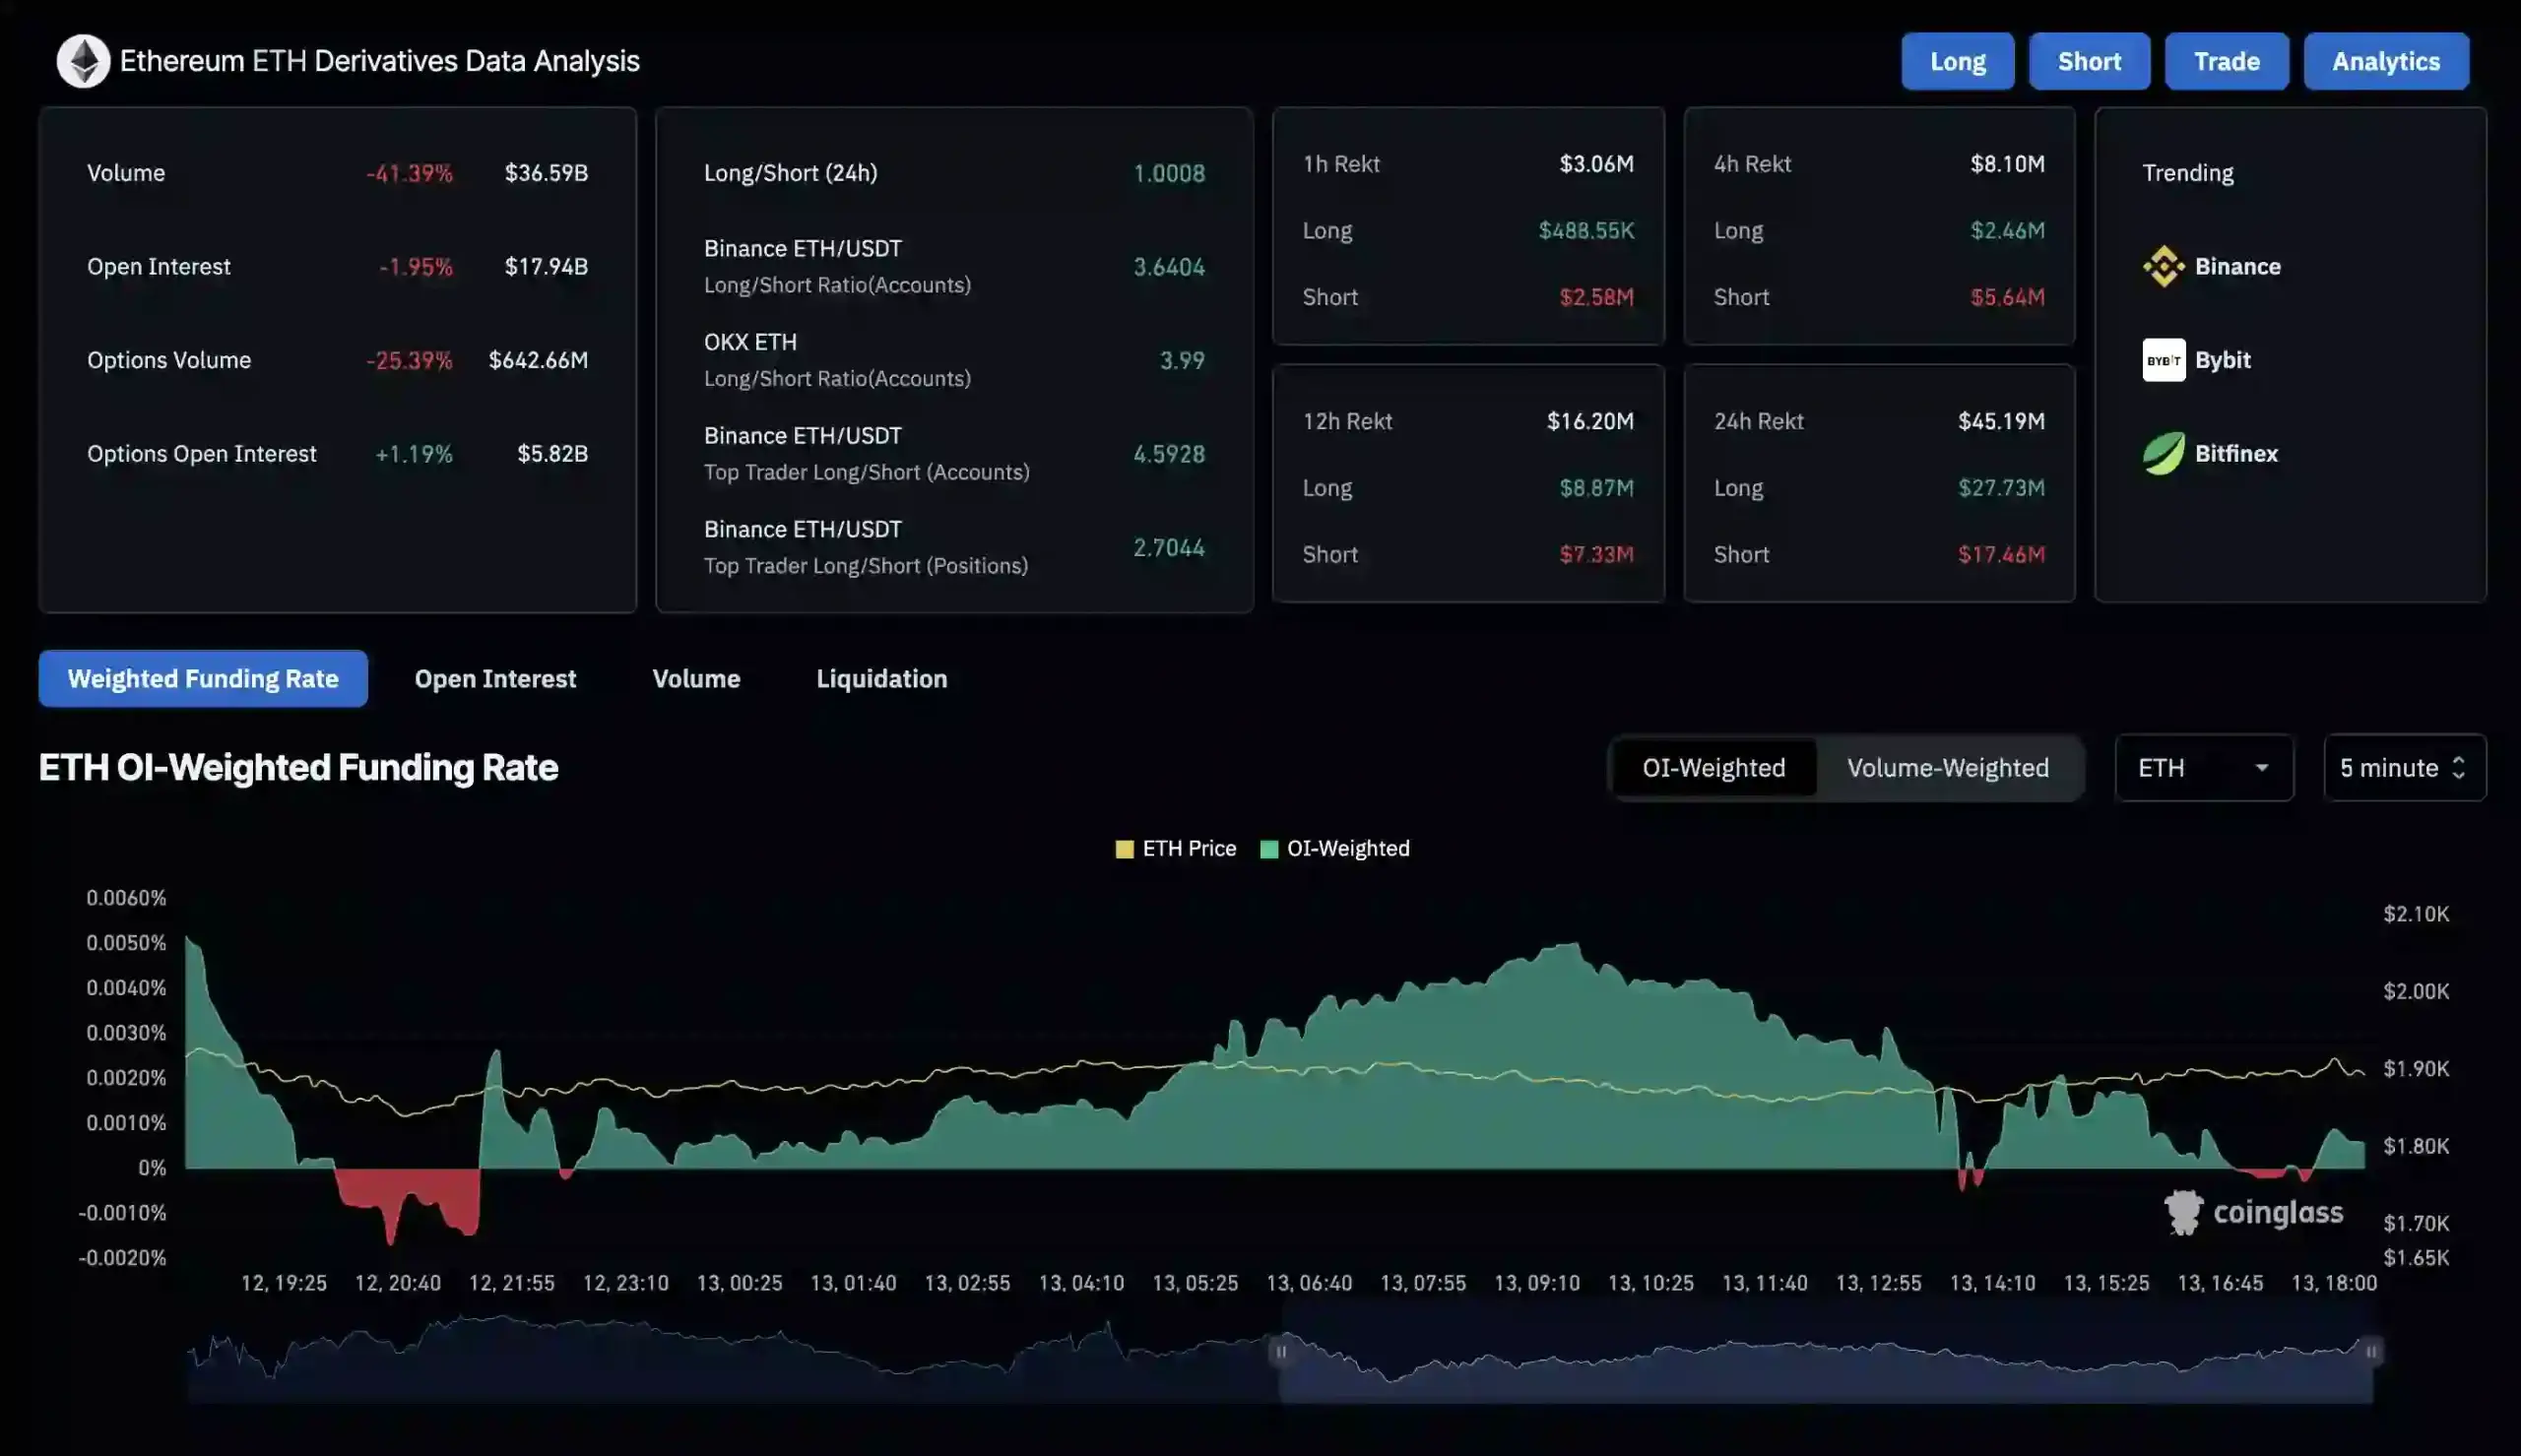Select the Binance exchange icon under Trending
The width and height of the screenshot is (2521, 1456).
click(2165, 265)
